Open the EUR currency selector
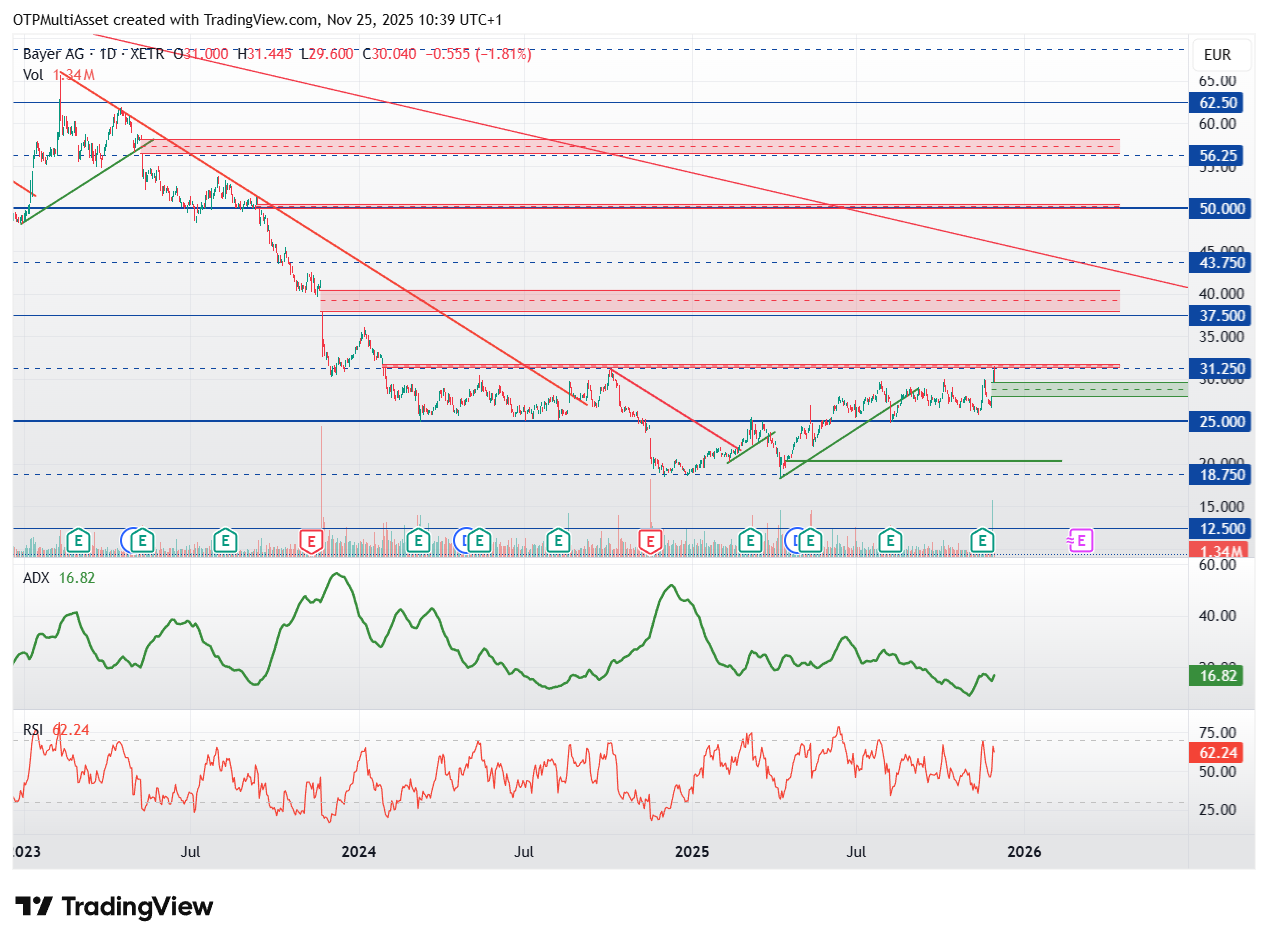The height and width of the screenshot is (944, 1268). coord(1217,55)
